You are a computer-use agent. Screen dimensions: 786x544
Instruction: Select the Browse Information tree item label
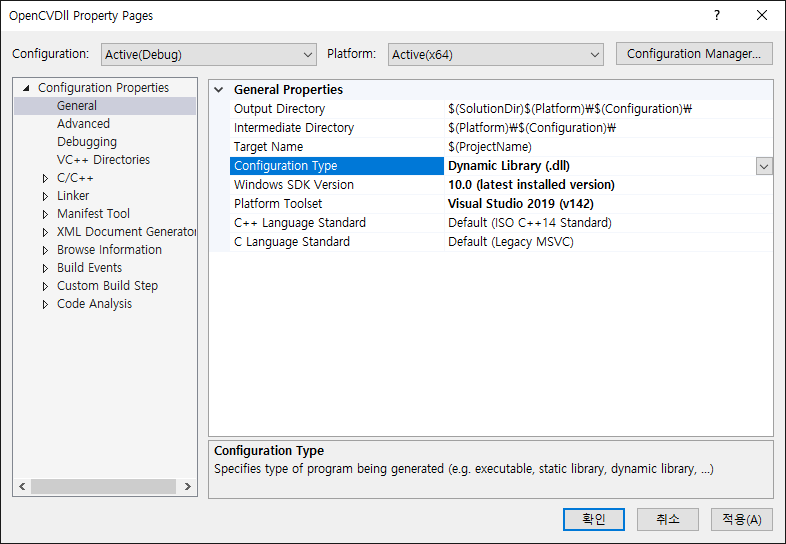coord(109,250)
